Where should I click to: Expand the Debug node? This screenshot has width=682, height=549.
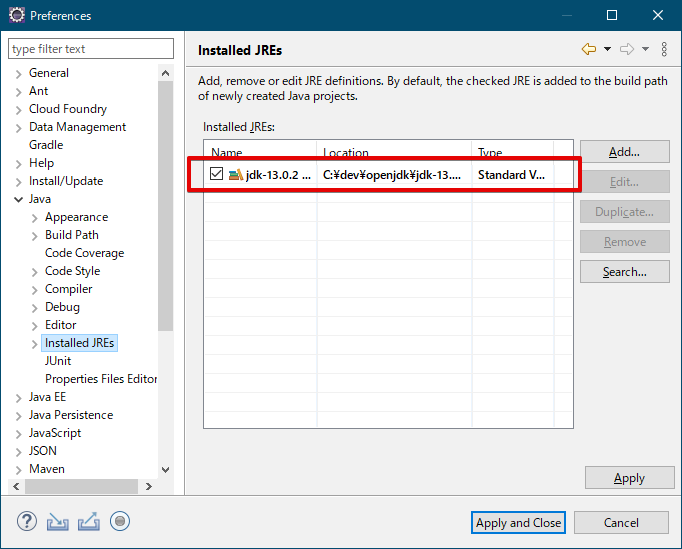34,308
